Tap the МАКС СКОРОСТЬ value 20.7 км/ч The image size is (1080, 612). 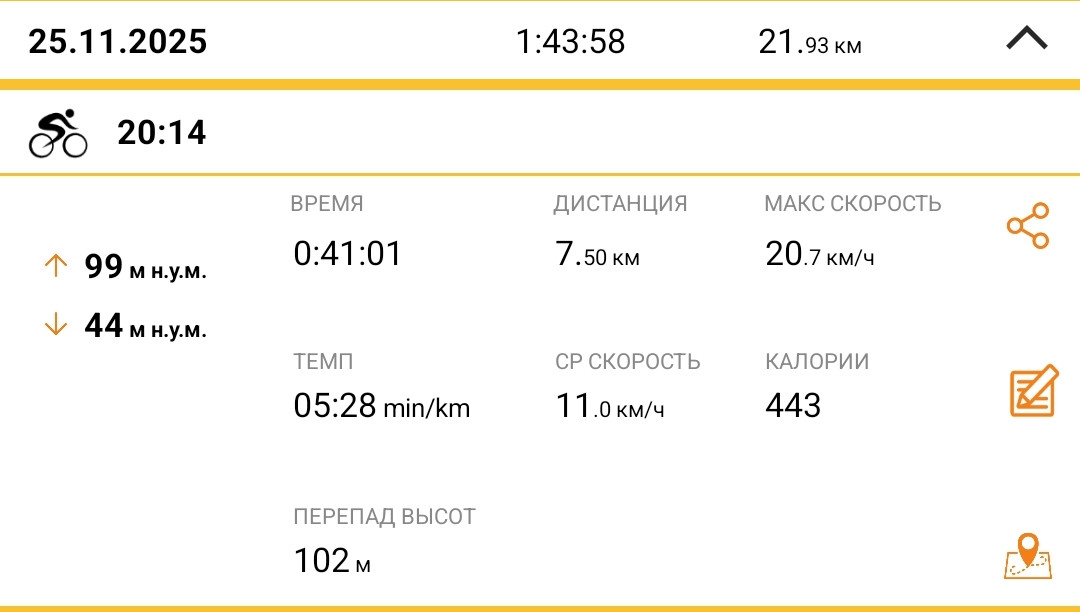tap(820, 254)
